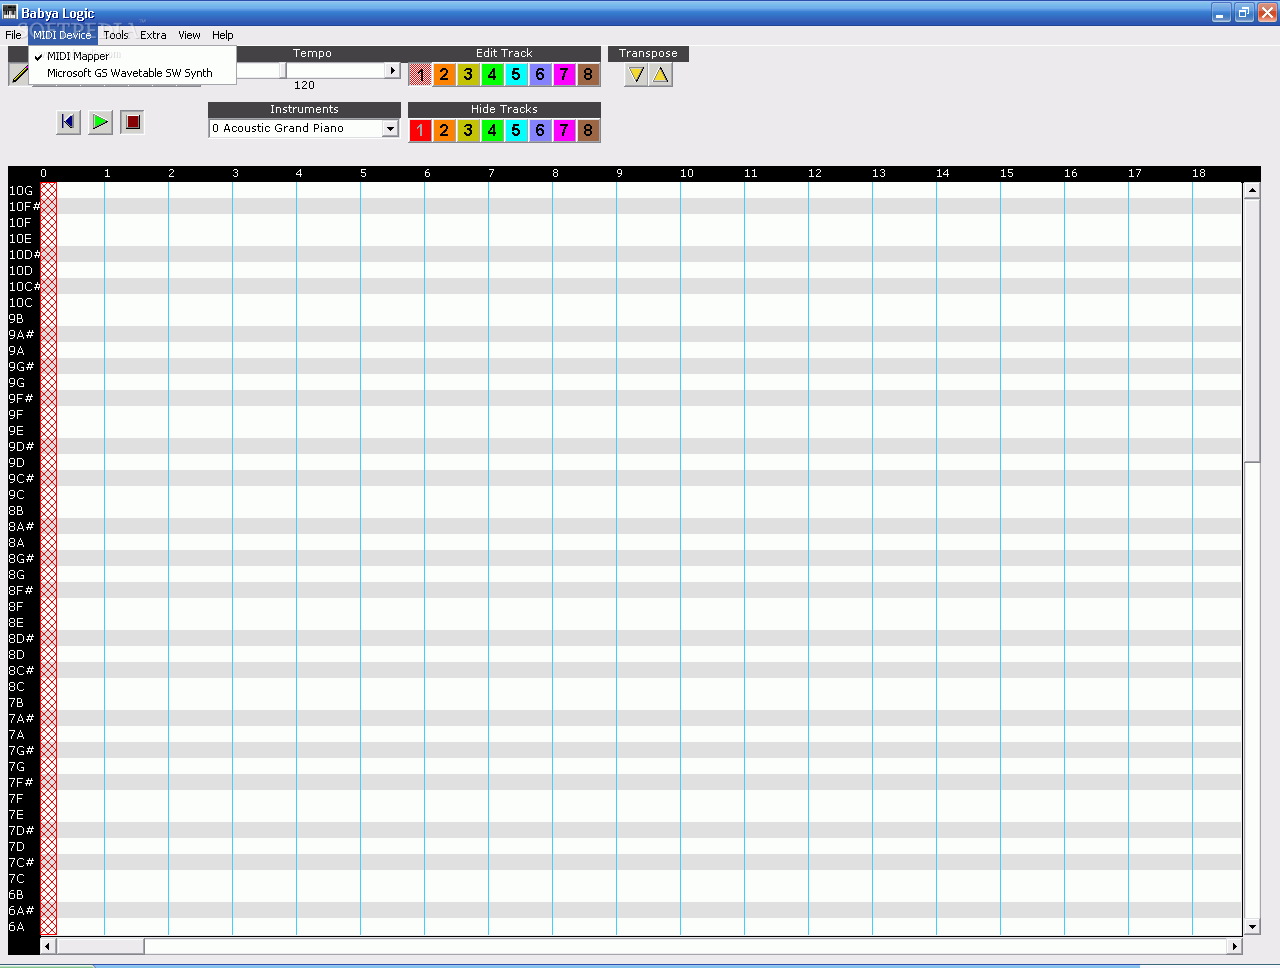Image resolution: width=1280 pixels, height=968 pixels.
Task: Transpose notes down with yellow down arrow
Action: click(x=636, y=75)
